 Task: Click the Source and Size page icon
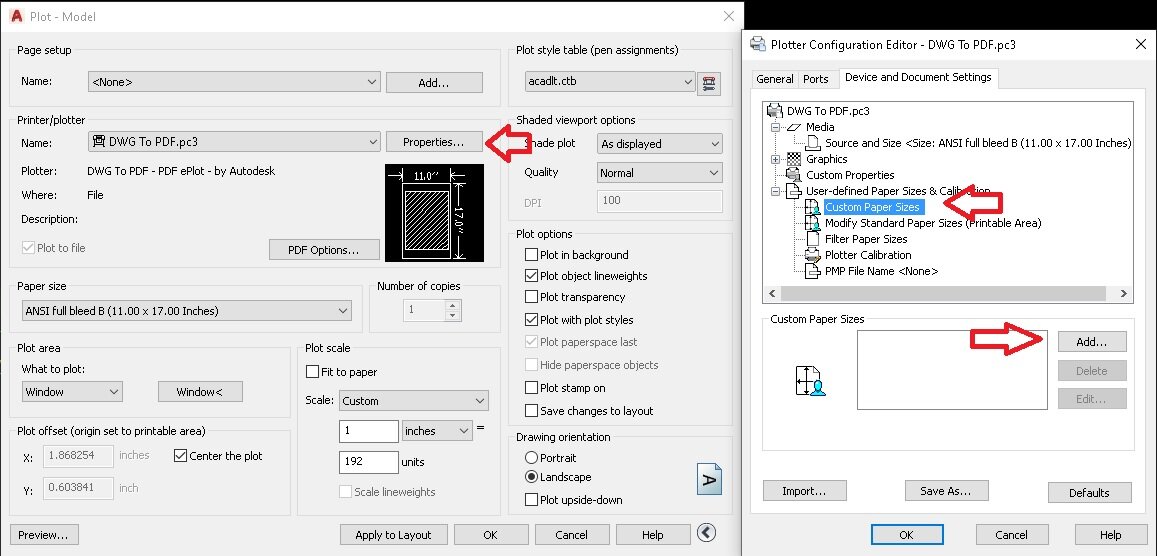click(812, 143)
